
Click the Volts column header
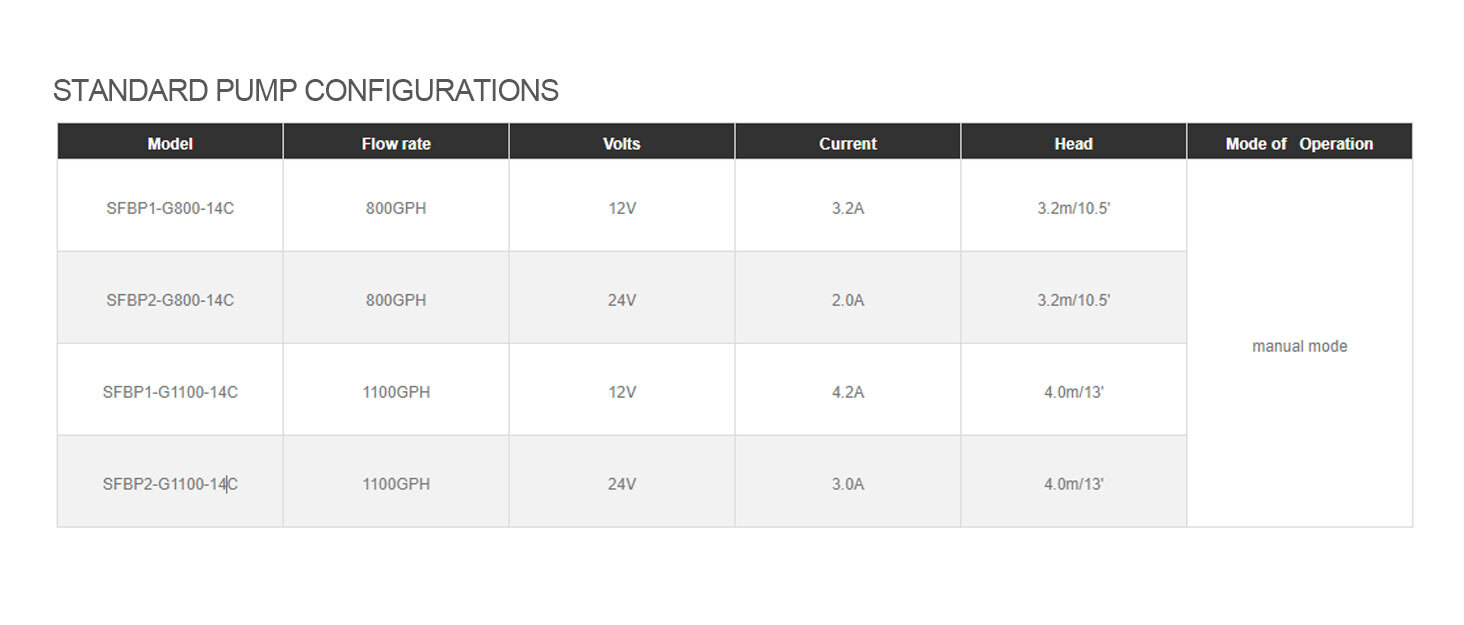click(x=622, y=143)
